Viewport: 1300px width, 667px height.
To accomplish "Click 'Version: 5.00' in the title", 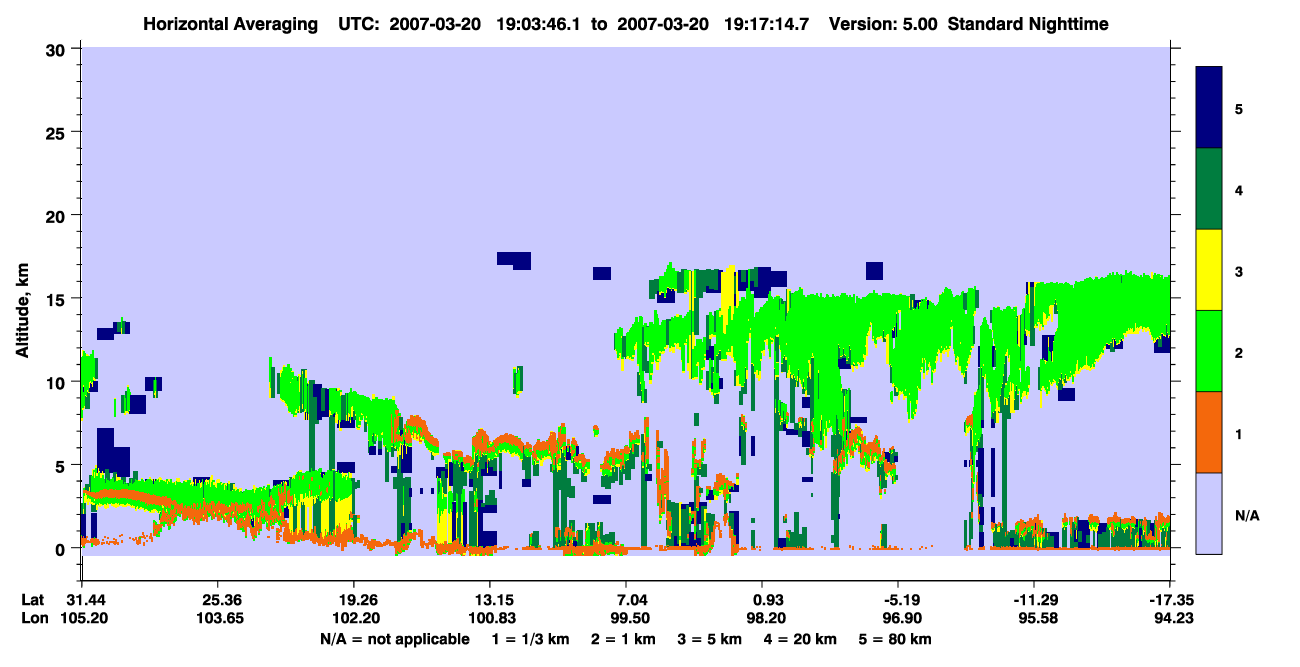I will click(x=883, y=23).
